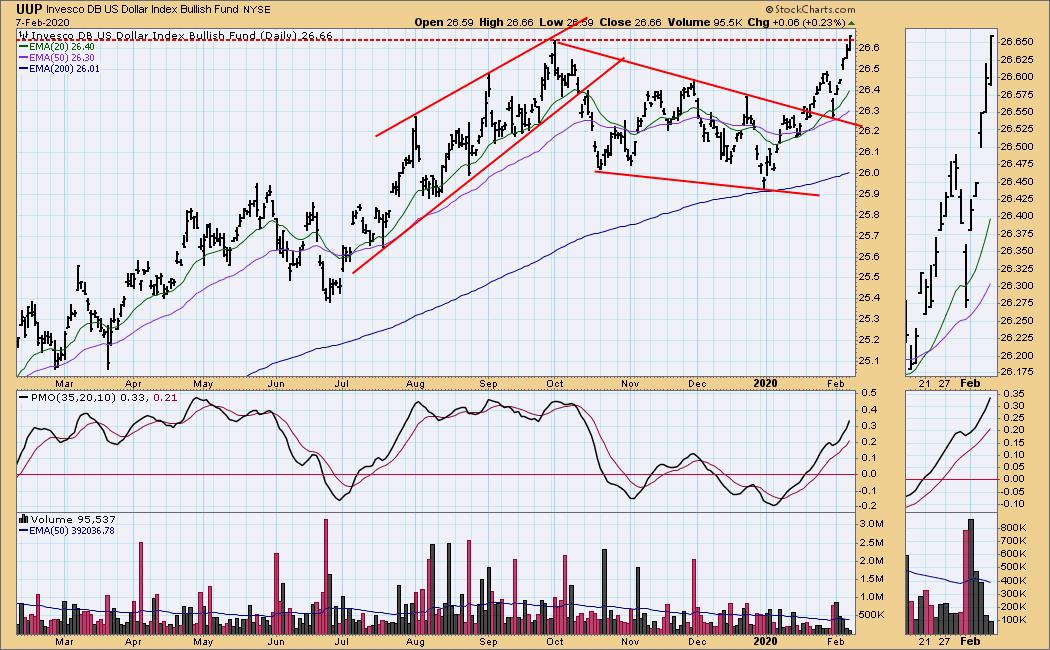Select the UUP ticker symbol
Viewport: 1050px width, 650px height.
[29, 9]
